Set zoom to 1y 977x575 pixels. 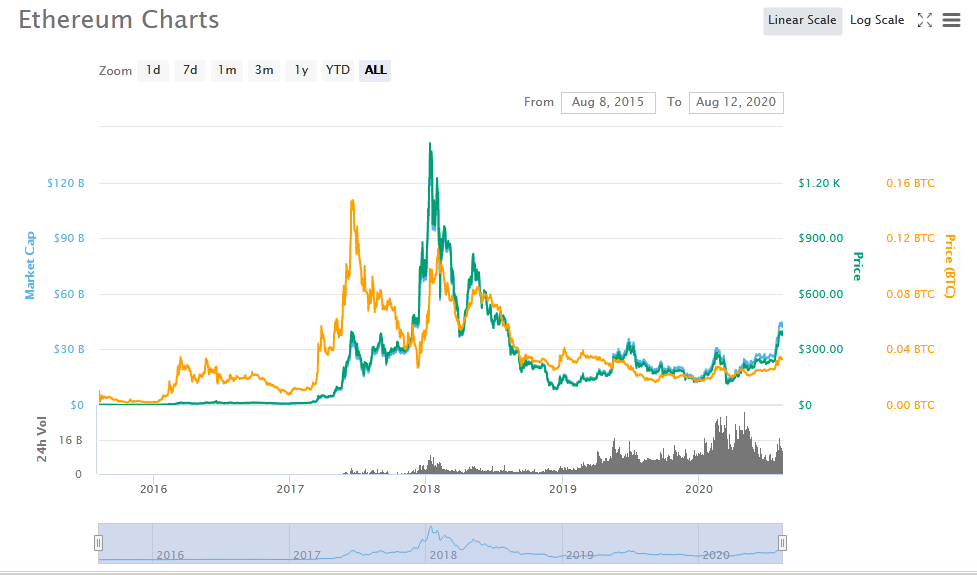[301, 70]
